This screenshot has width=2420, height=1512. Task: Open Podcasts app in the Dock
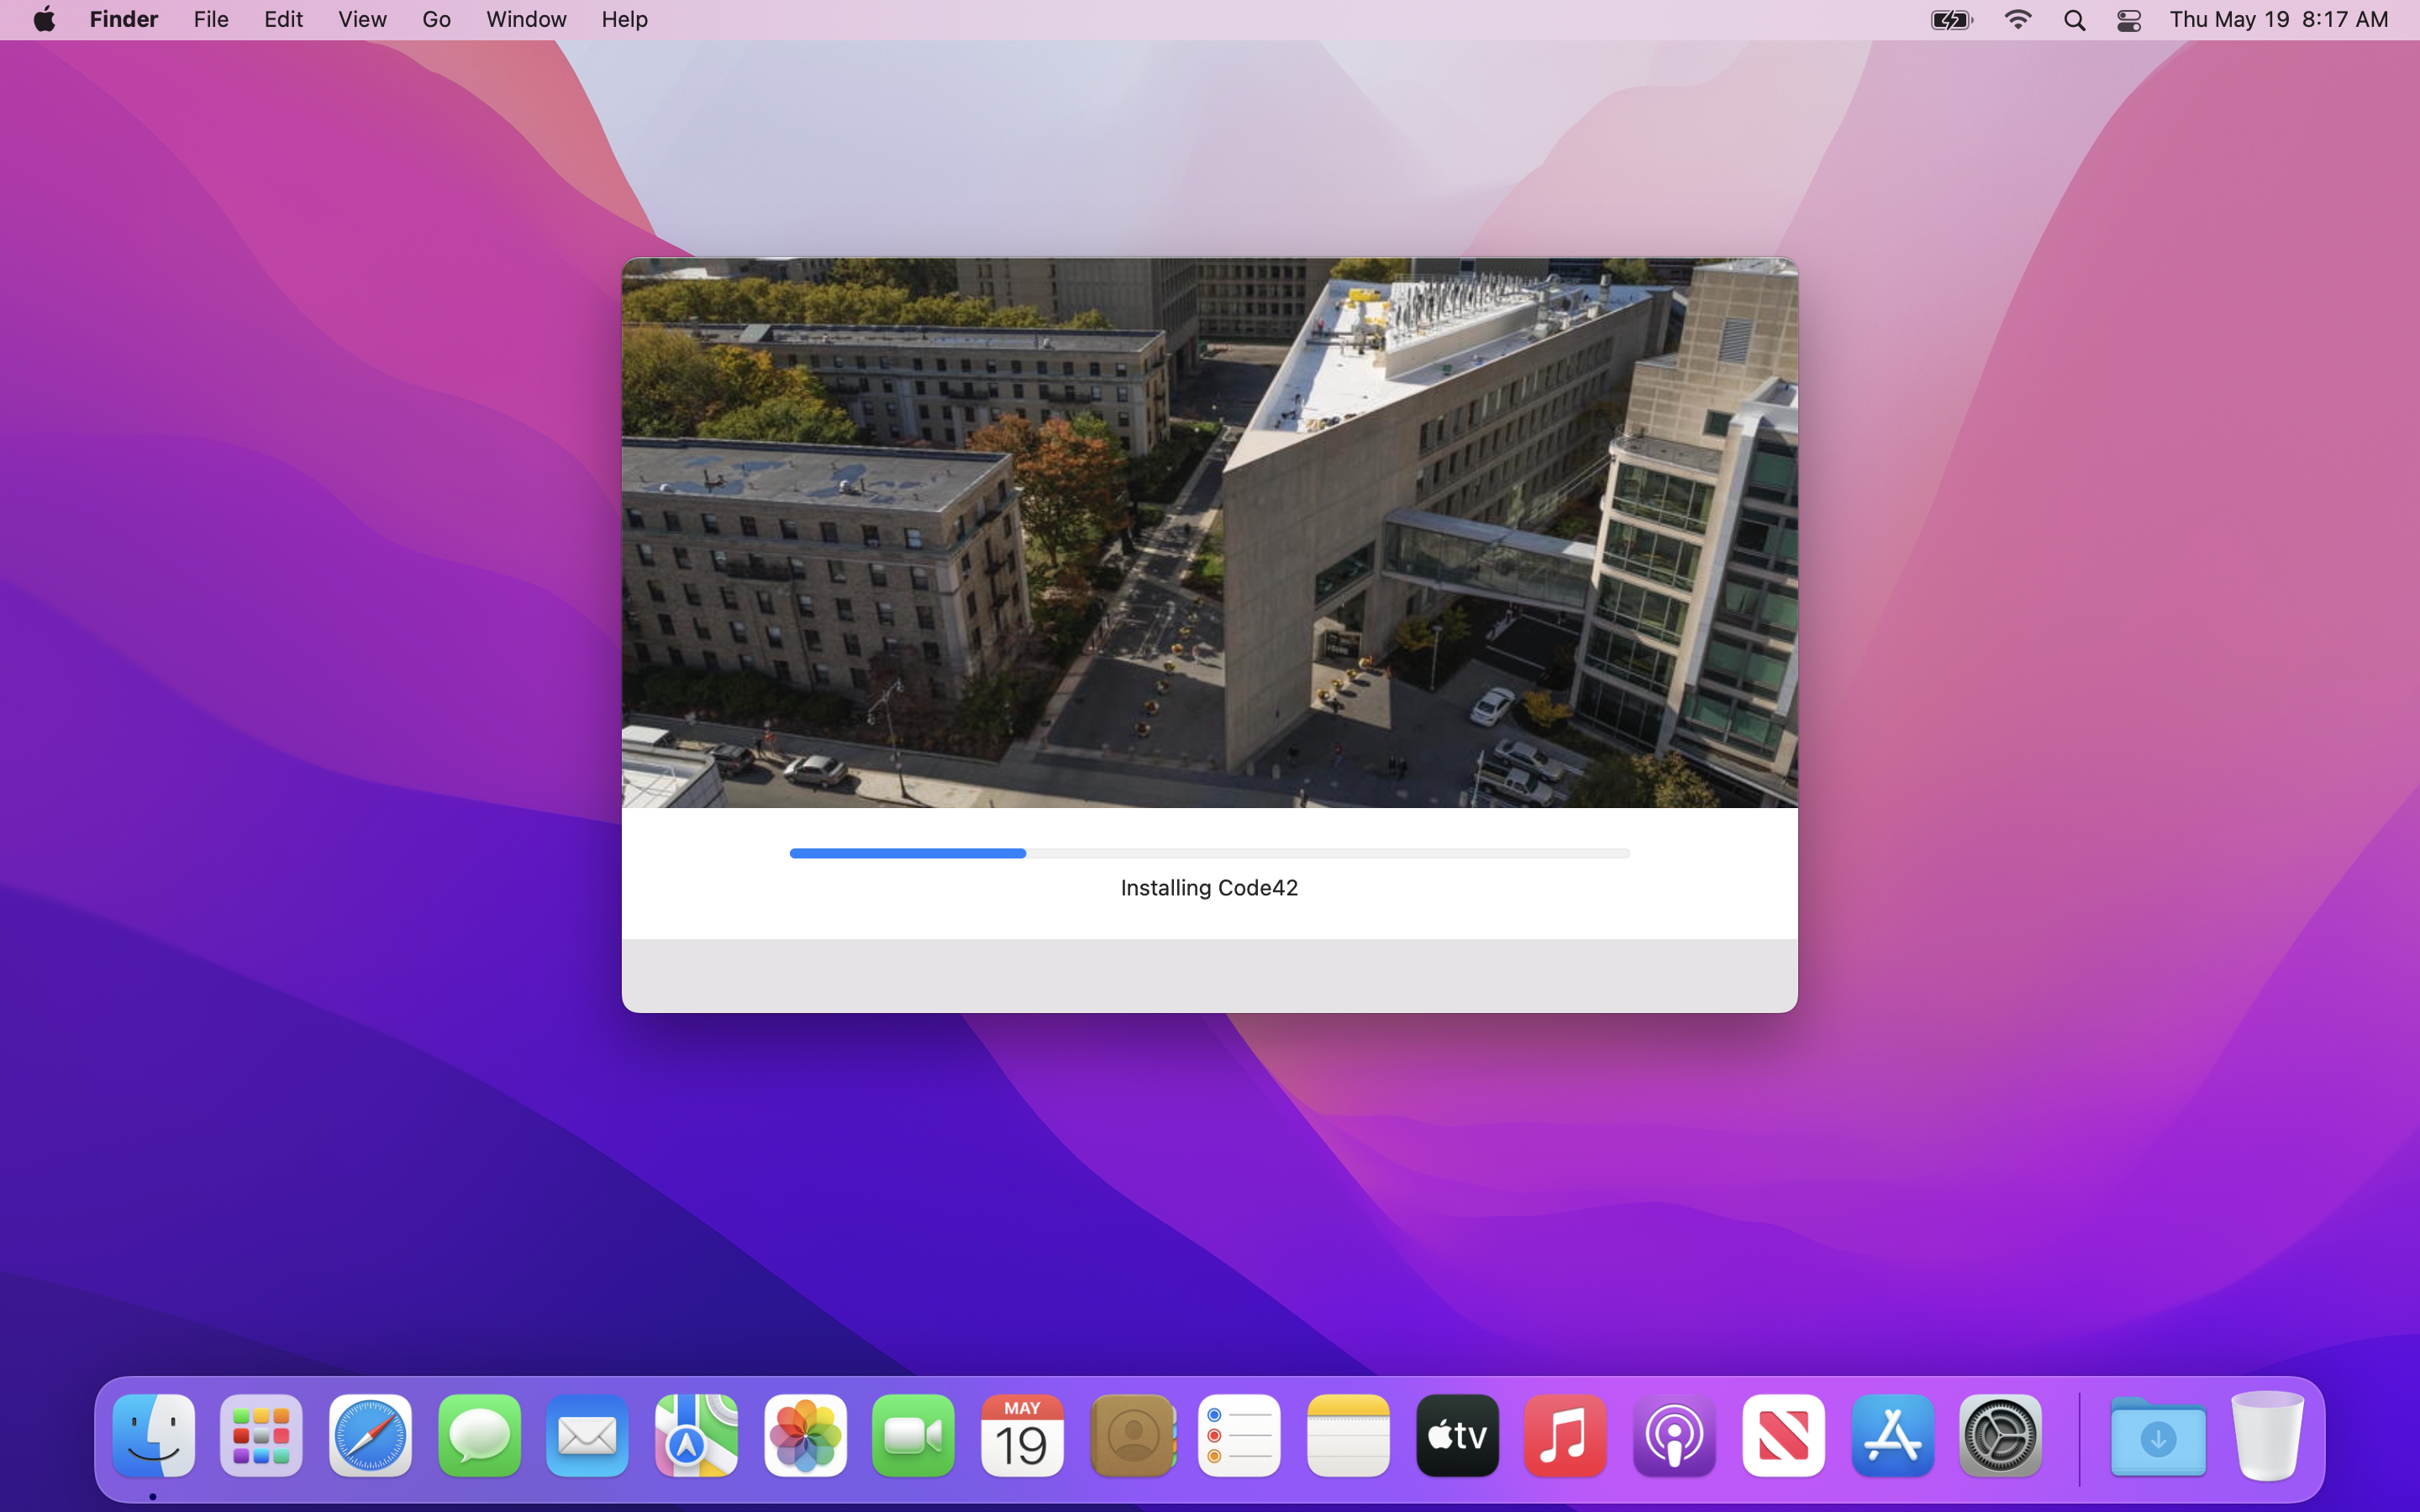click(1674, 1435)
